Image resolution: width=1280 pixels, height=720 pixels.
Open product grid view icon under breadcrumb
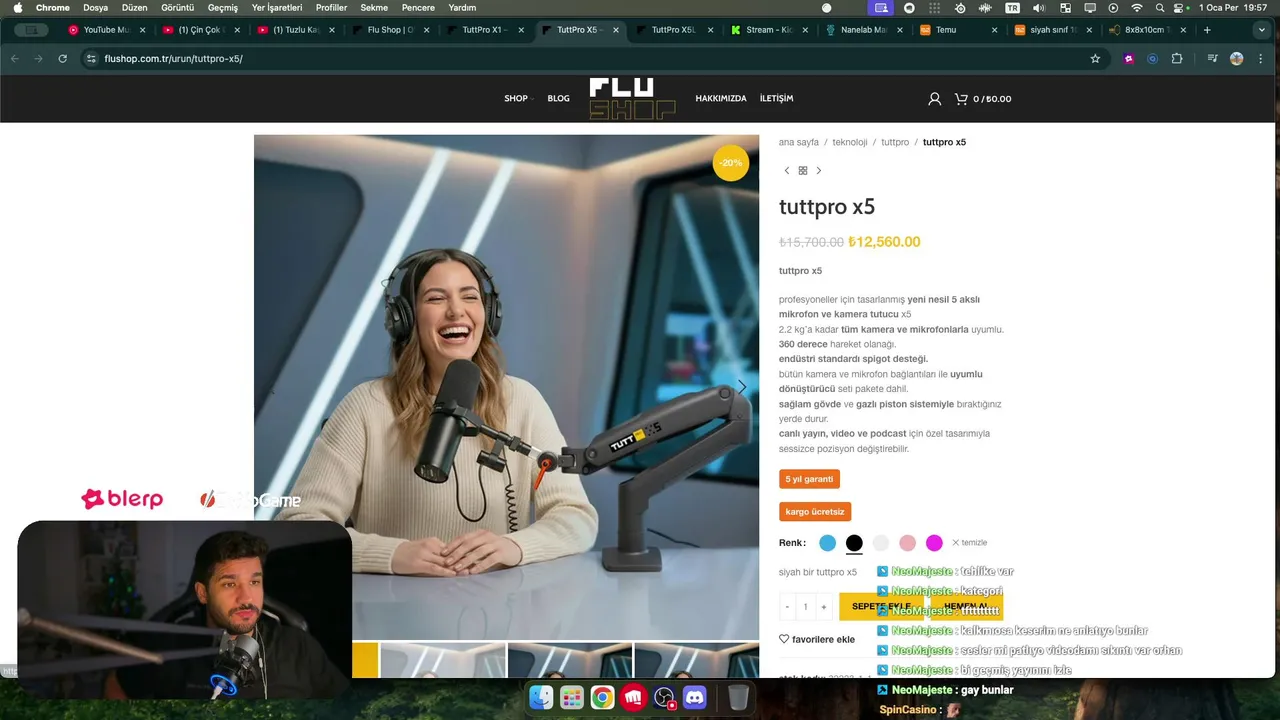(803, 171)
